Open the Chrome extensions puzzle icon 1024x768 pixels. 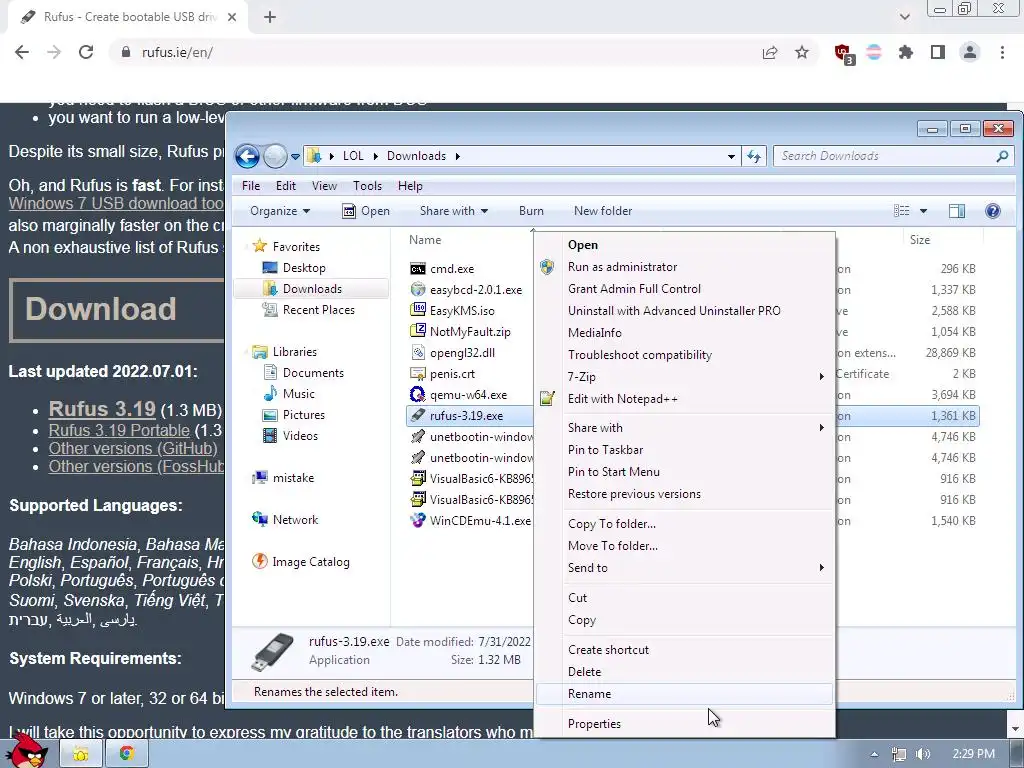point(906,52)
